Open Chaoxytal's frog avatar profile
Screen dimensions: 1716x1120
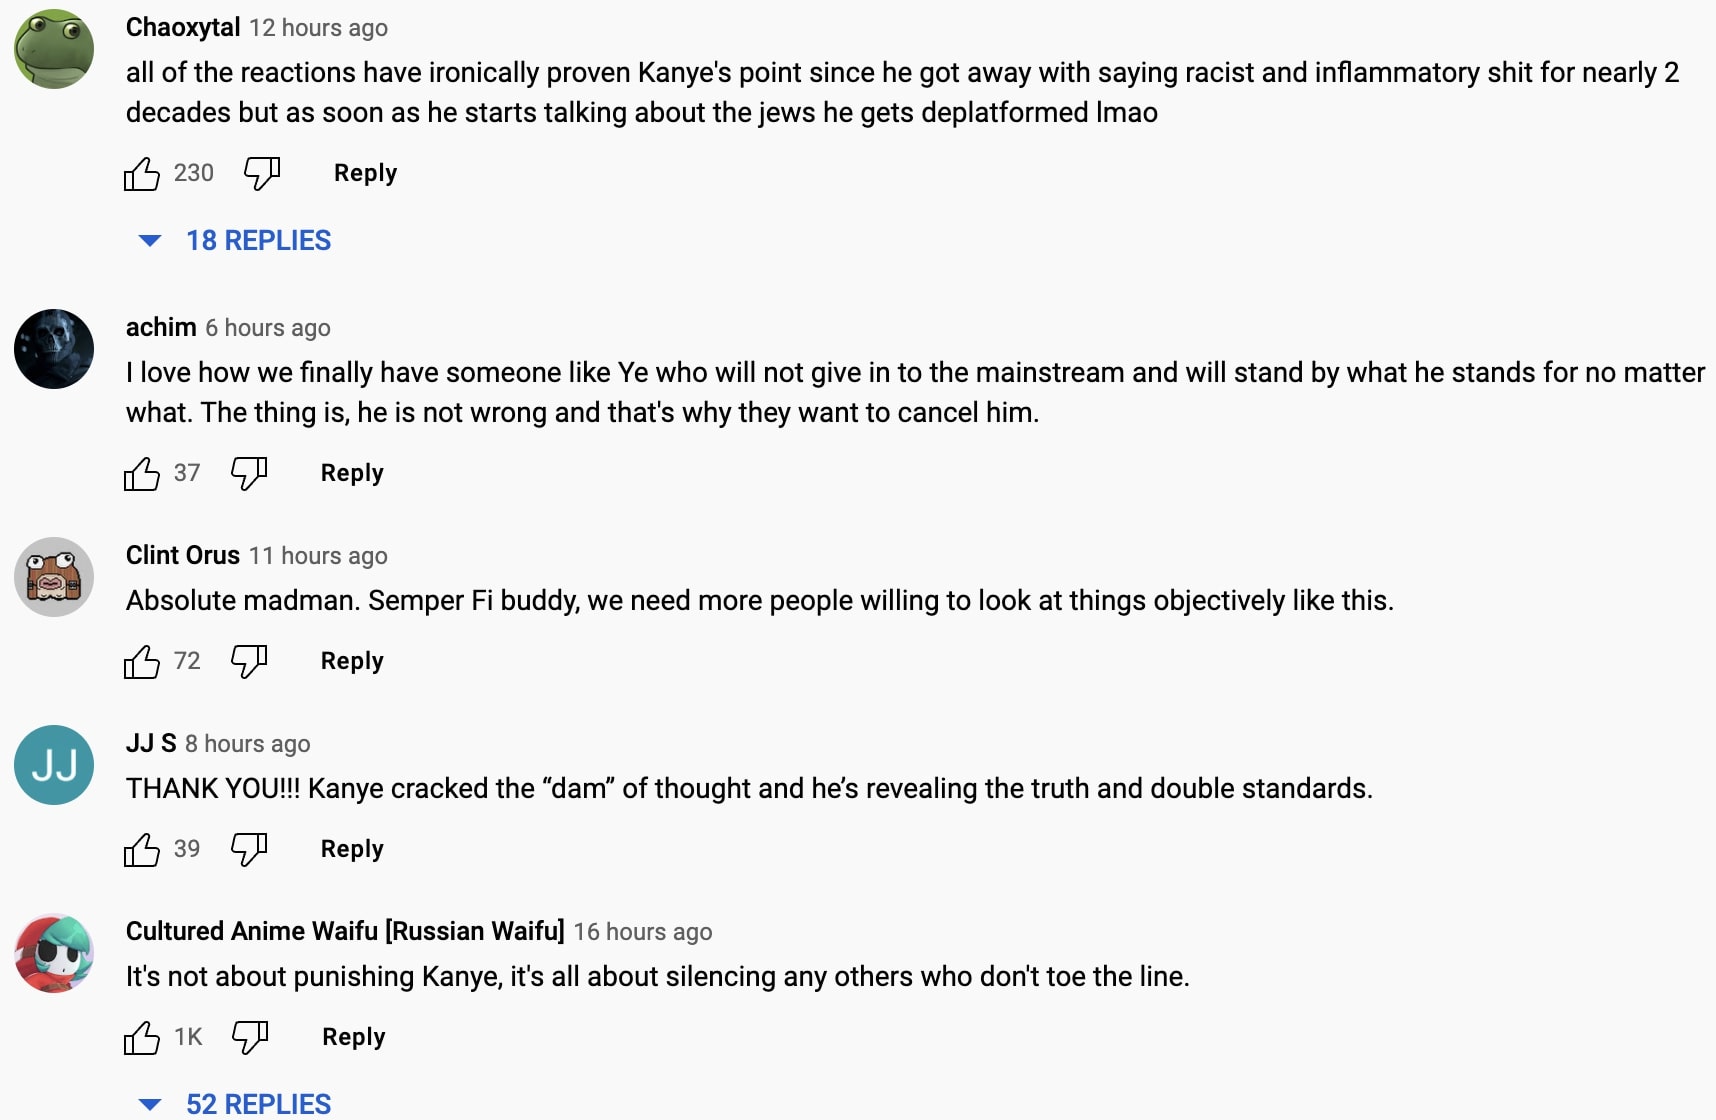(x=54, y=49)
